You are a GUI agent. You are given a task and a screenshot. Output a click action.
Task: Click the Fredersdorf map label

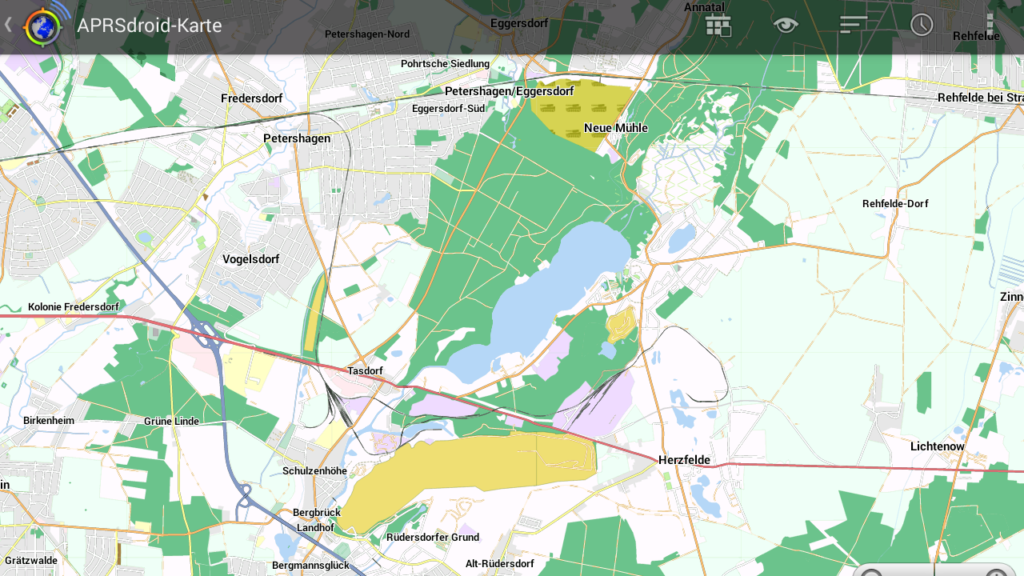coord(251,99)
